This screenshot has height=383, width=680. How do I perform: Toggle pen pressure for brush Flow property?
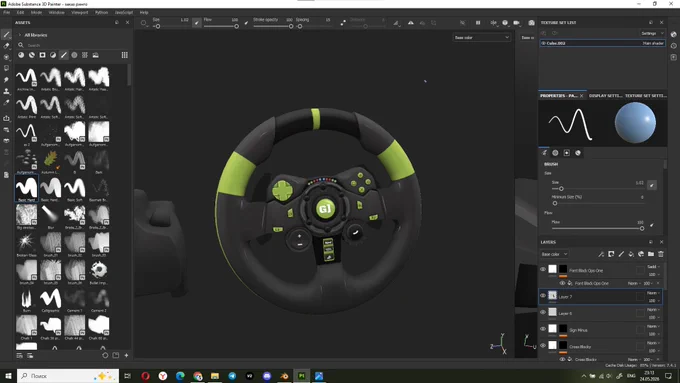(x=651, y=225)
